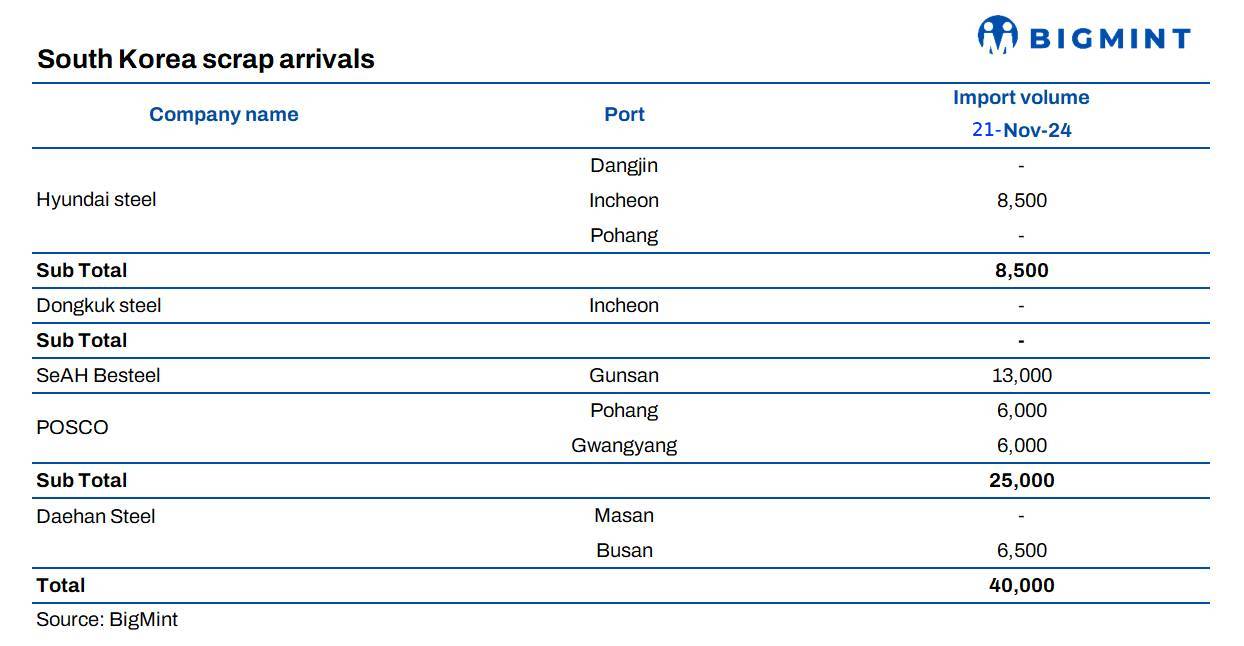Select the 25,000 sub total value

point(1021,481)
